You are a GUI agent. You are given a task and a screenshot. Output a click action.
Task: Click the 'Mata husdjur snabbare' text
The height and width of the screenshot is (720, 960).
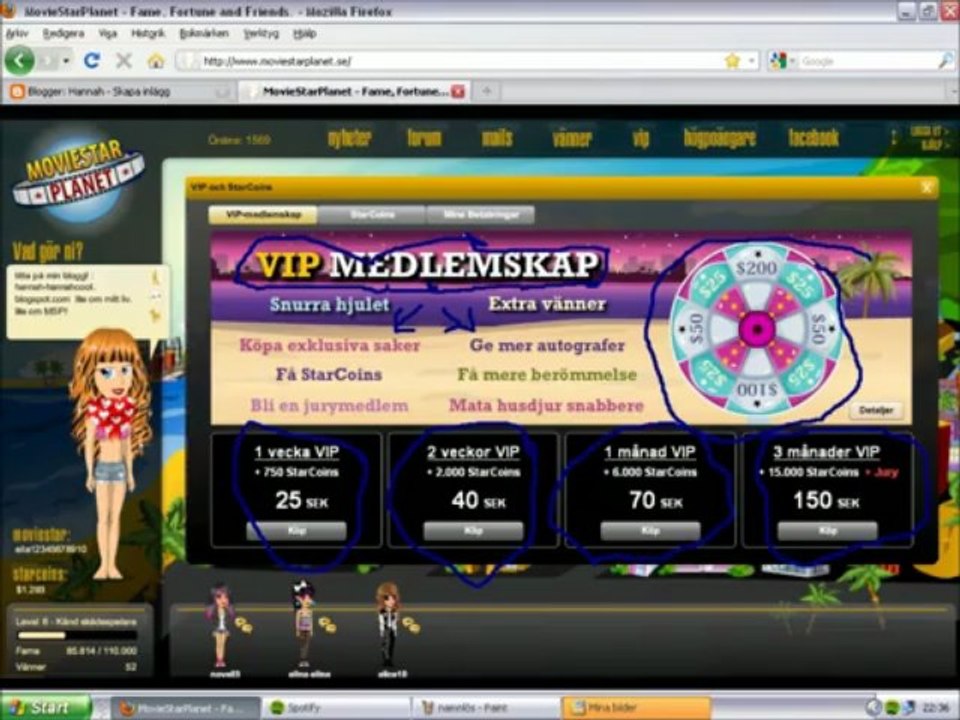coord(546,405)
